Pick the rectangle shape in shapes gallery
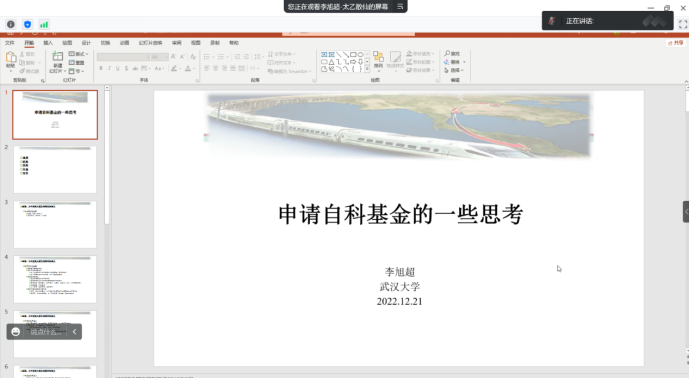Image resolution: width=690 pixels, height=378 pixels. click(353, 55)
